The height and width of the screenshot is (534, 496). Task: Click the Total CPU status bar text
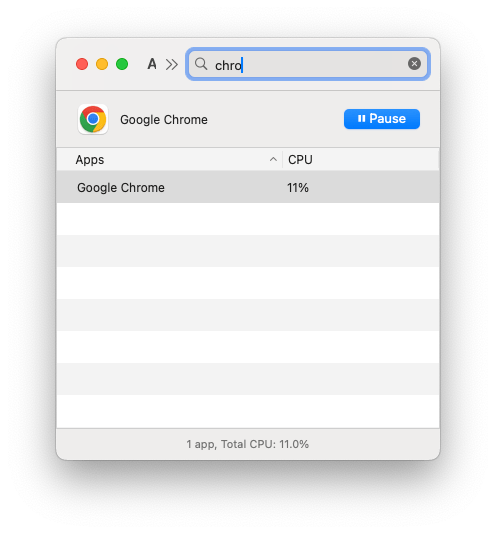[x=248, y=444]
